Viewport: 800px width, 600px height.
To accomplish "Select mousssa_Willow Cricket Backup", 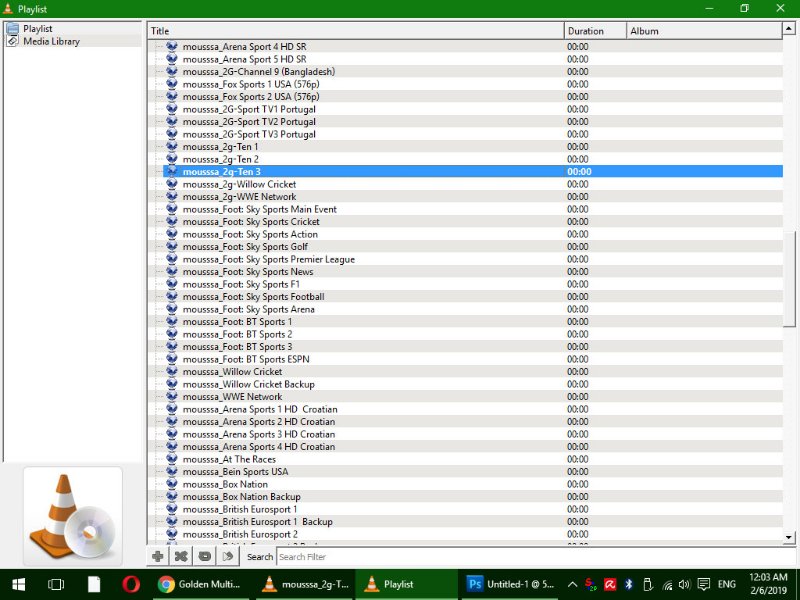I will 248,384.
